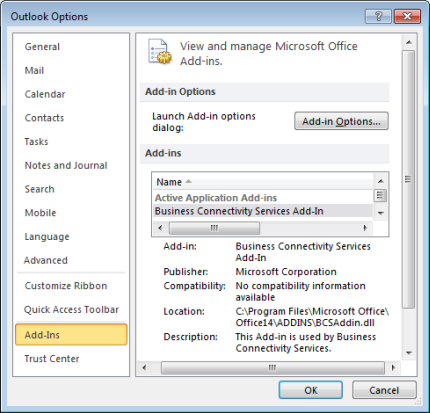Open the Trust Center category

(52, 359)
